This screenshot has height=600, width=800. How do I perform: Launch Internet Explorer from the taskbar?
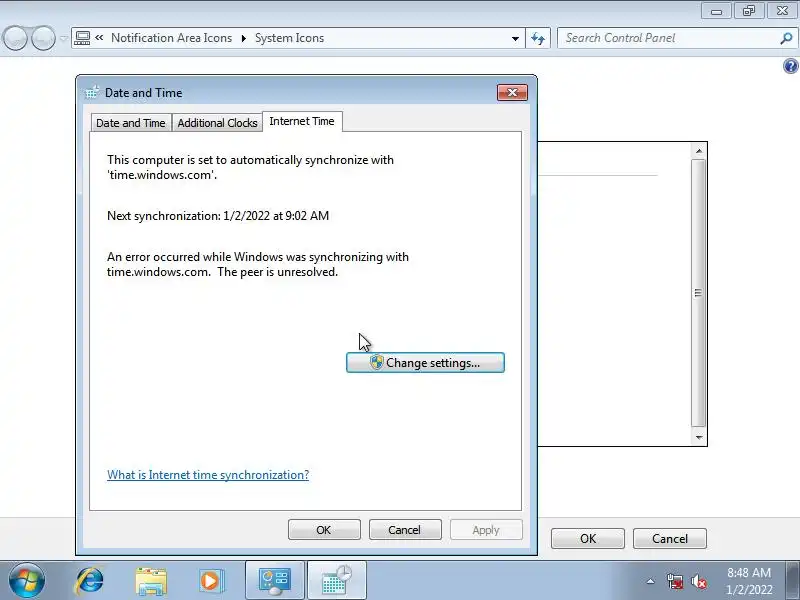tap(89, 581)
